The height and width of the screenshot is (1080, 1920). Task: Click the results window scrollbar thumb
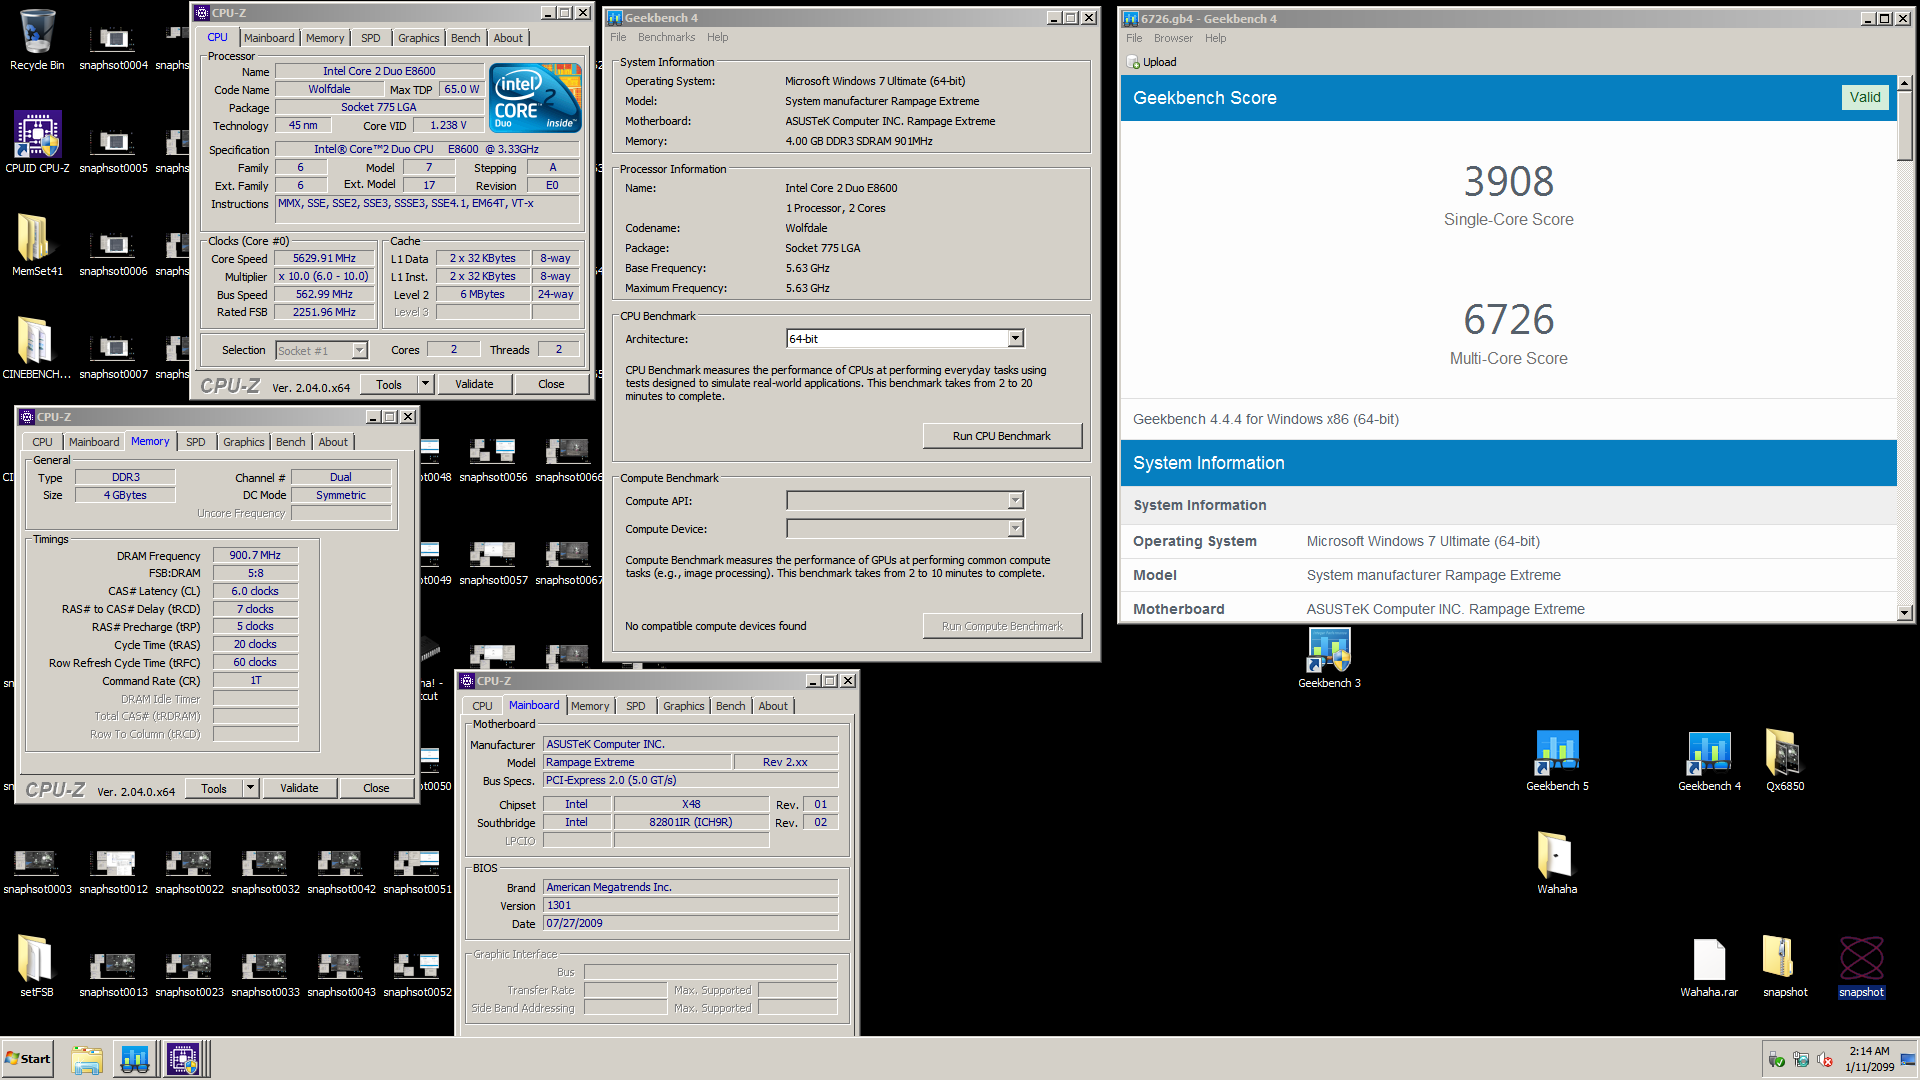pos(1904,125)
